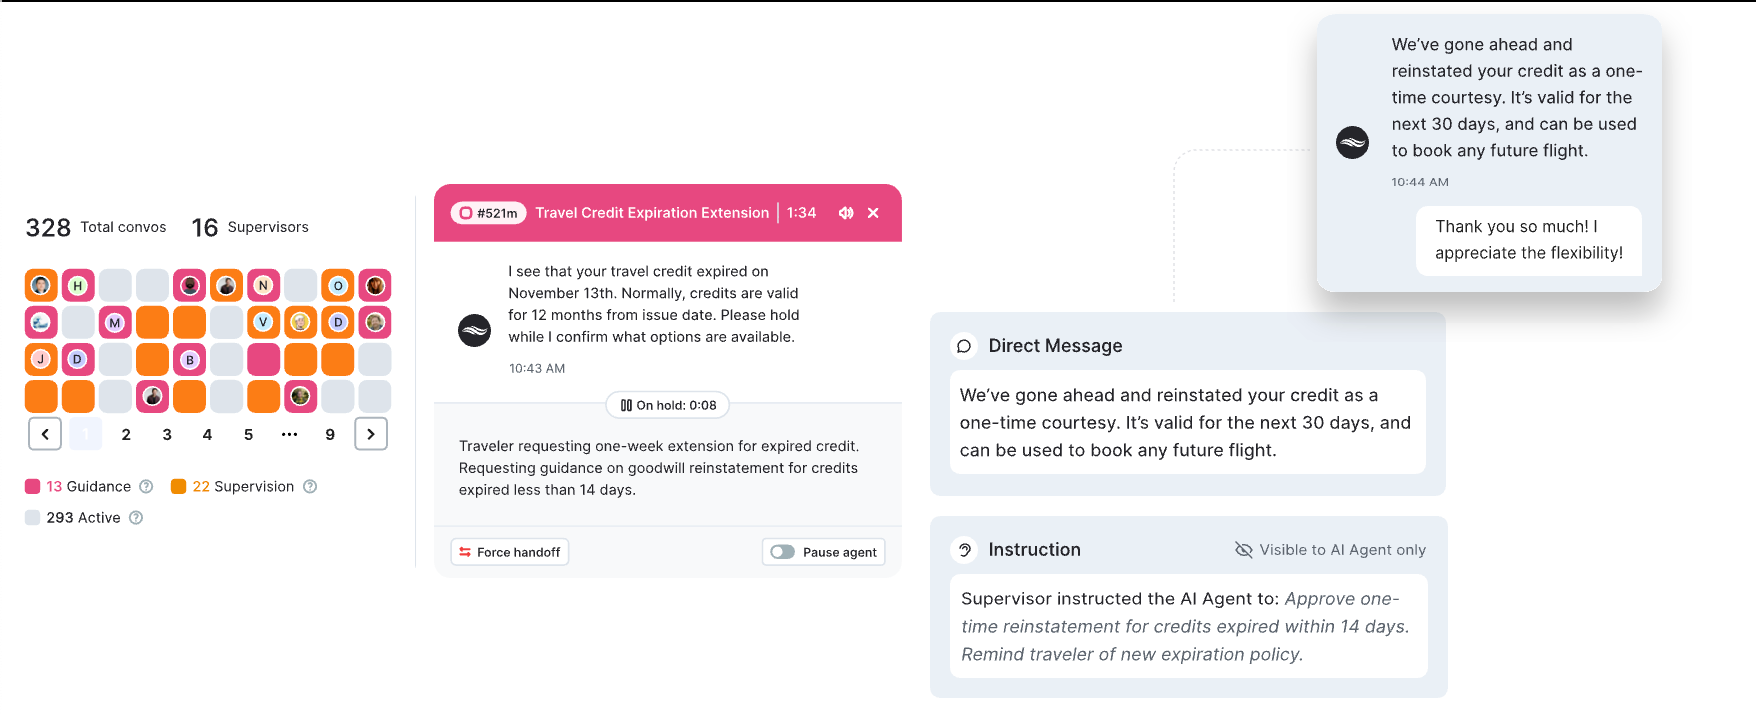The width and height of the screenshot is (1756, 714).
Task: Close the Travel Credit Expiration Extension panel
Action: coord(873,213)
